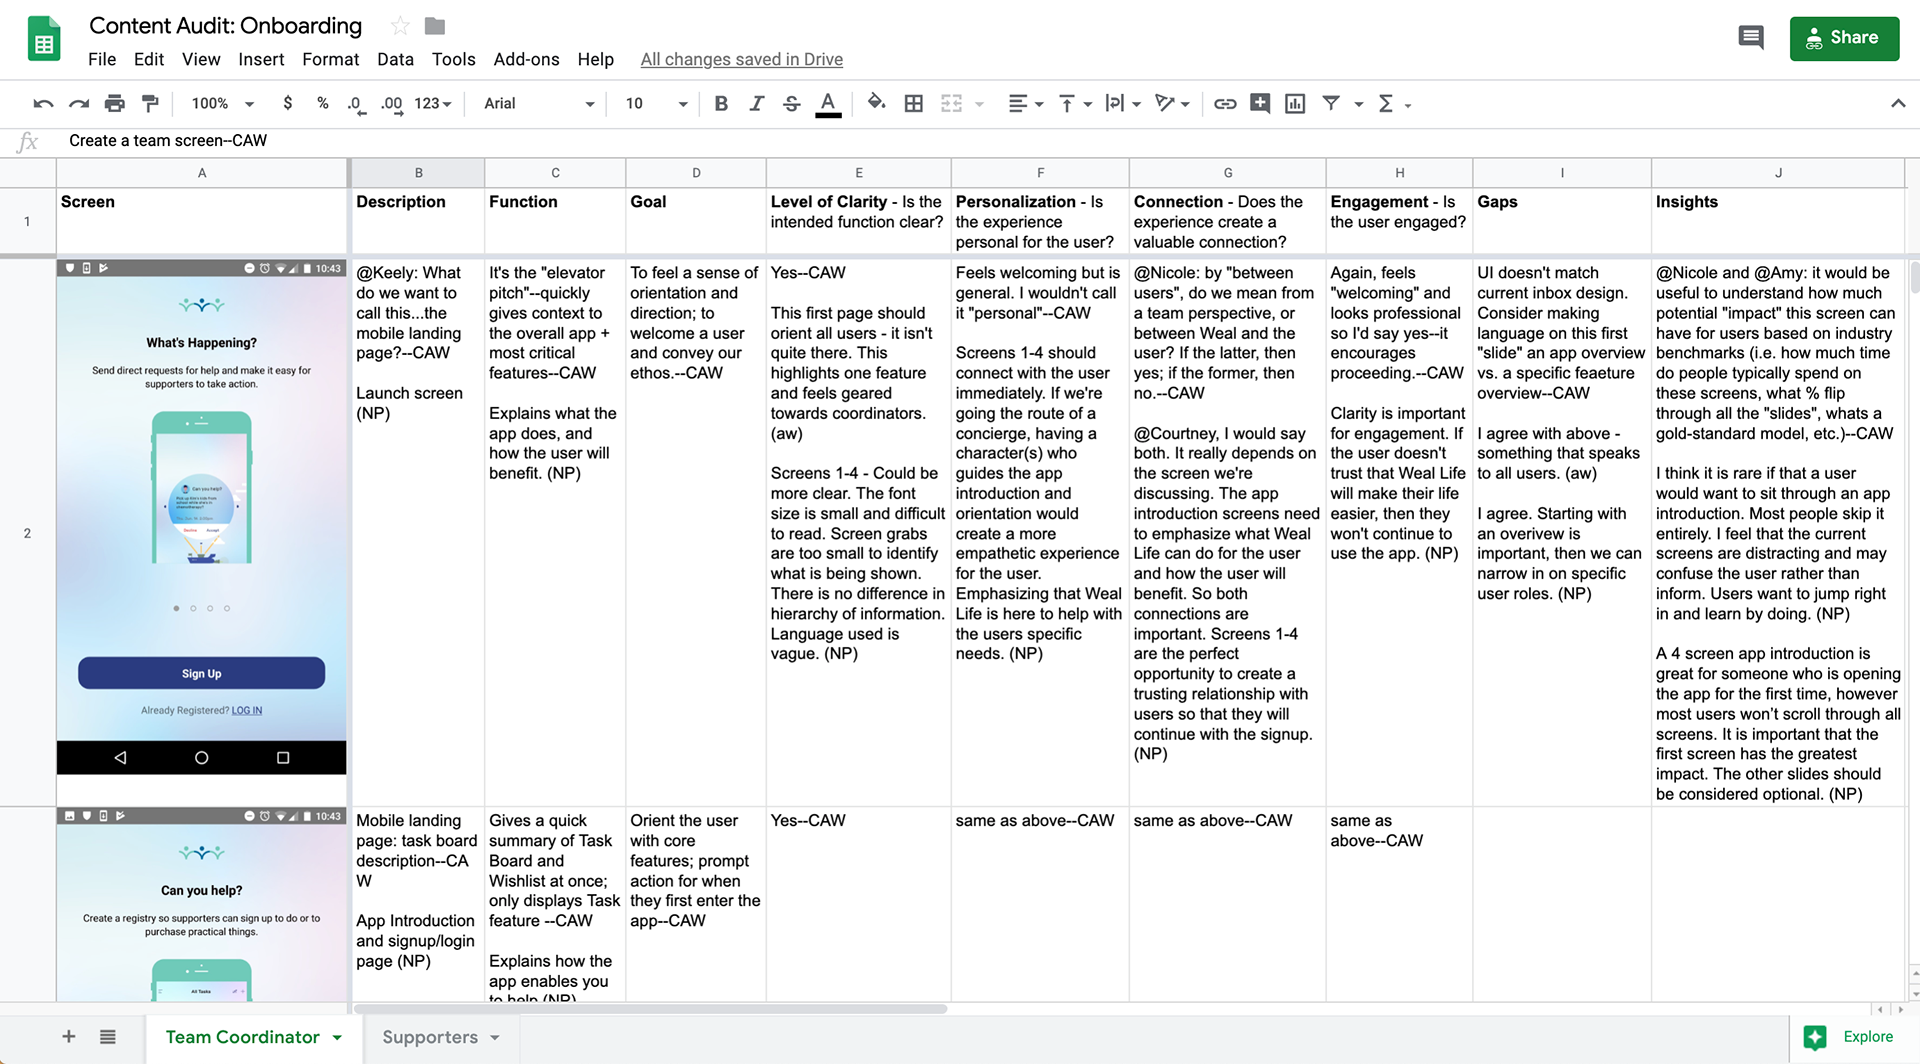Open the text wrapping dropdown
Screen dimensions: 1920x1064
(x=1123, y=103)
